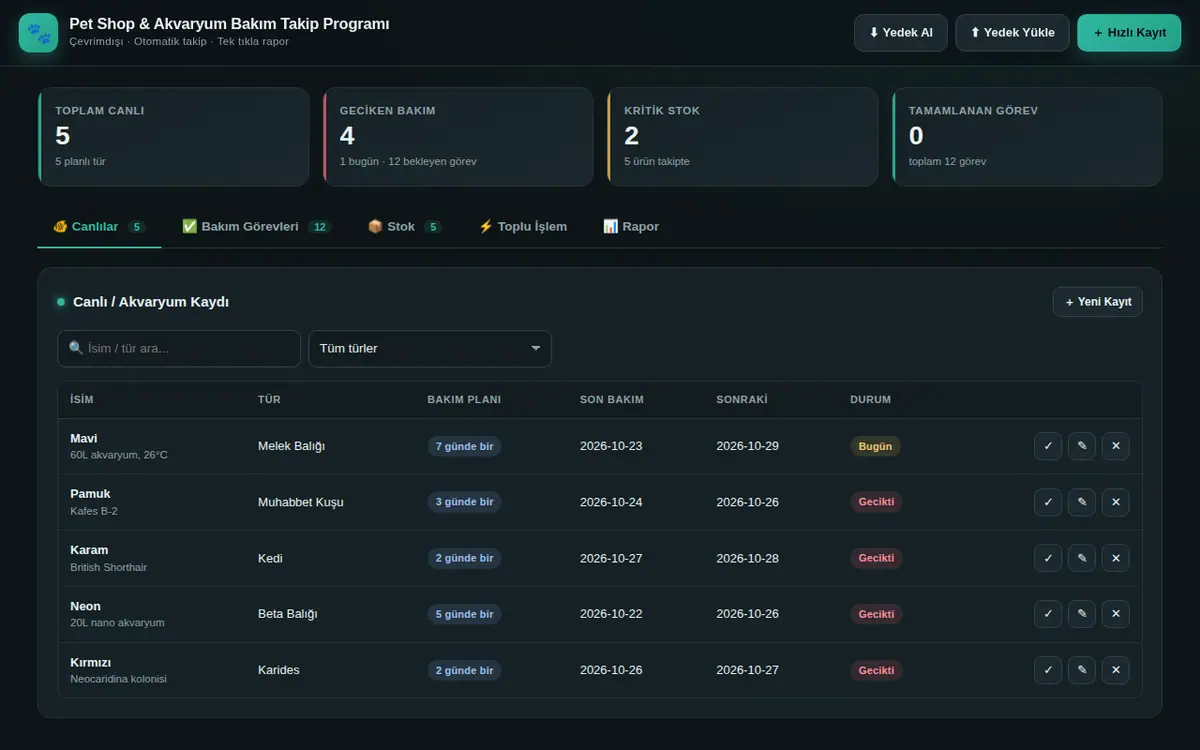Click the Bugün status badge for Mavi

875,446
